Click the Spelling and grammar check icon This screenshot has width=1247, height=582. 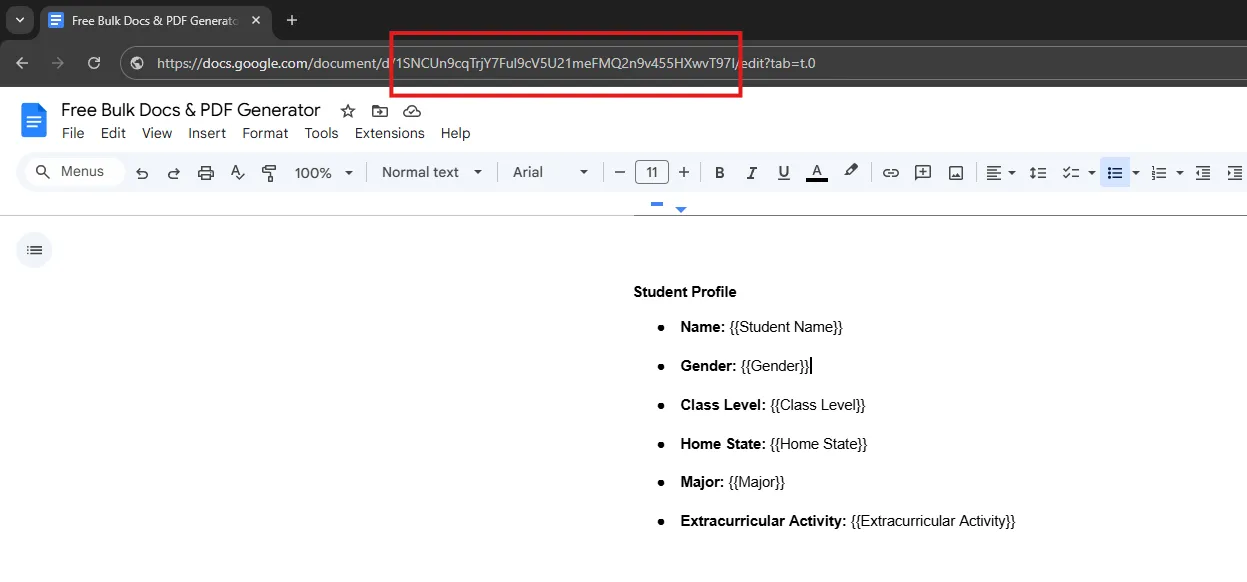pyautogui.click(x=238, y=173)
